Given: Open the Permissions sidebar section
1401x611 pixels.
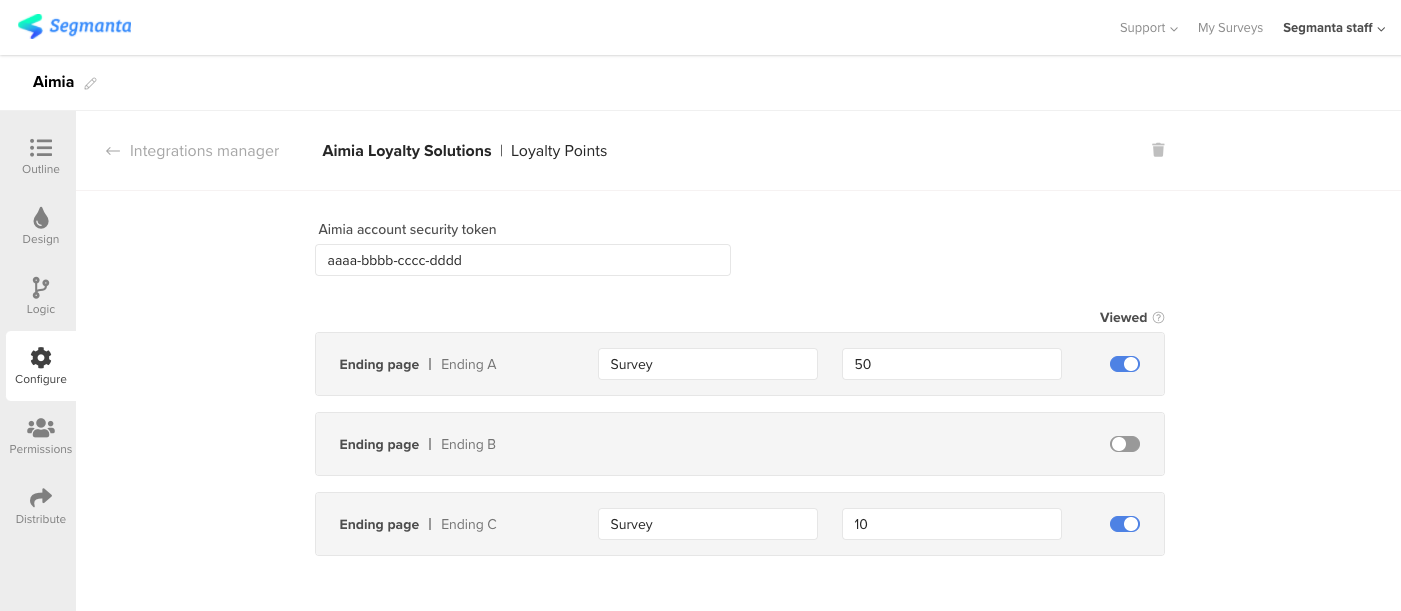Looking at the screenshot, I should point(41,436).
